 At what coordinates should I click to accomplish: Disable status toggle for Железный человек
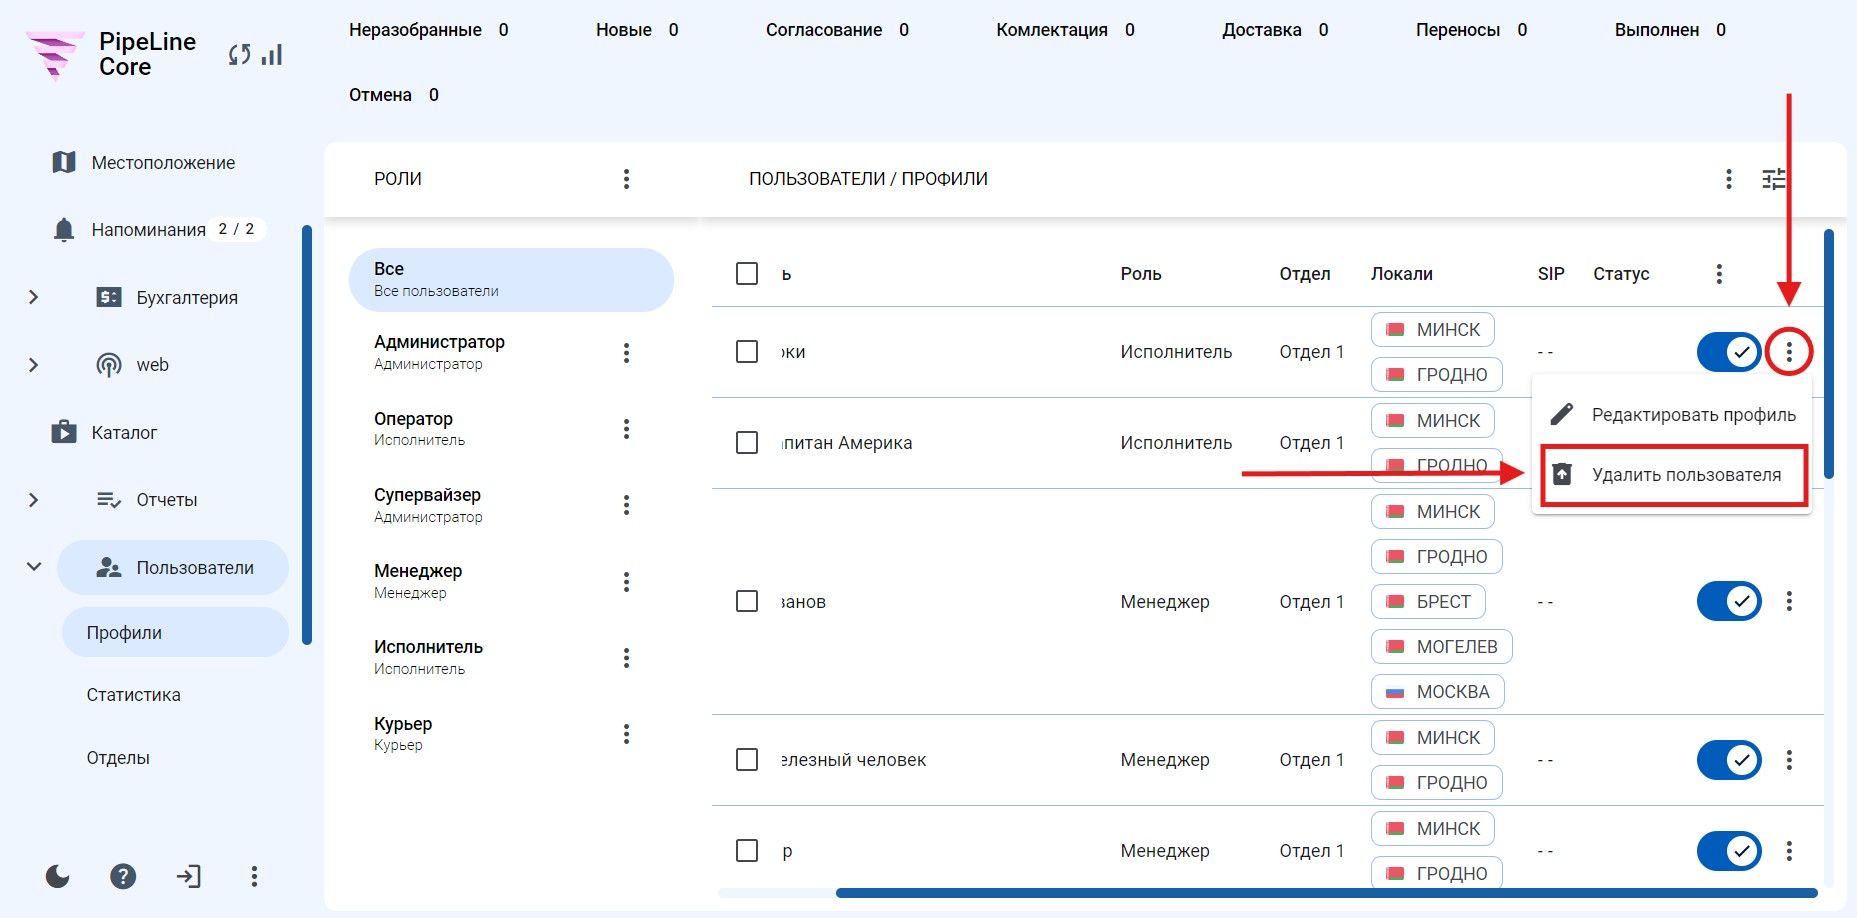(x=1729, y=760)
